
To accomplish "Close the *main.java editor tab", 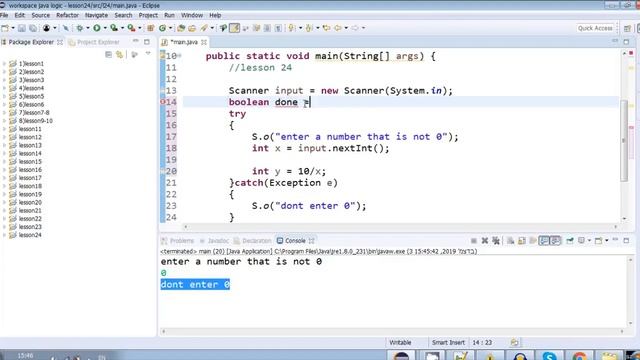I will point(204,42).
